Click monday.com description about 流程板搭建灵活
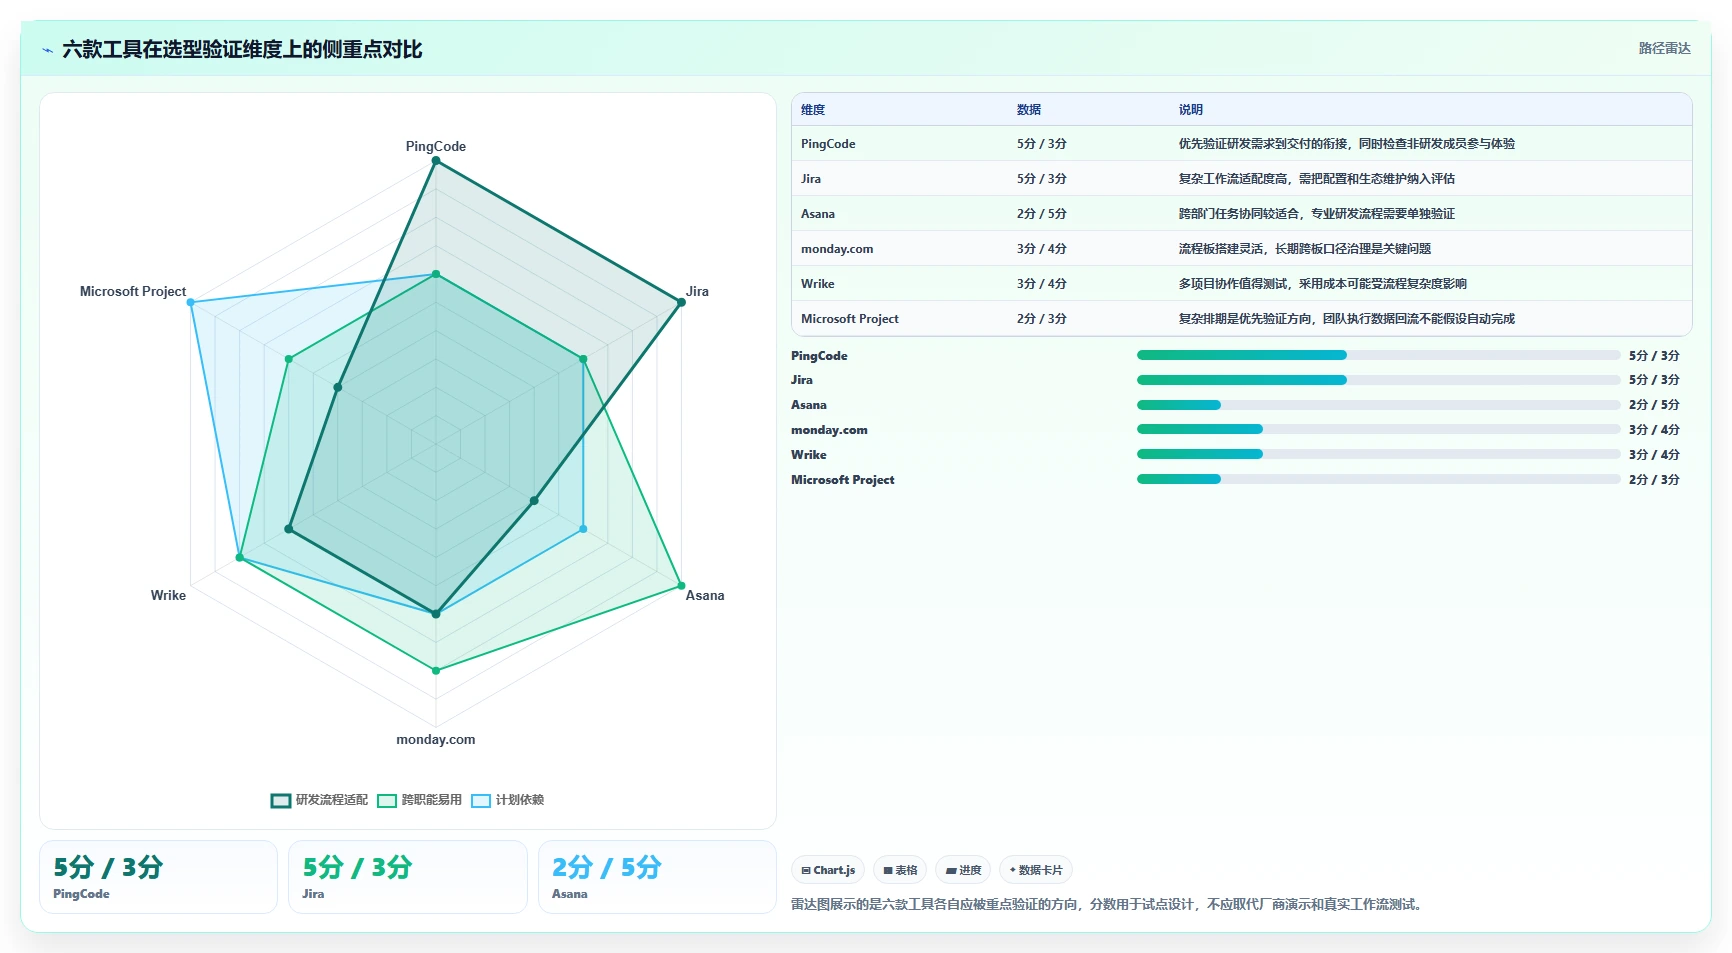Screen dimensions: 1732x953 tap(1305, 249)
